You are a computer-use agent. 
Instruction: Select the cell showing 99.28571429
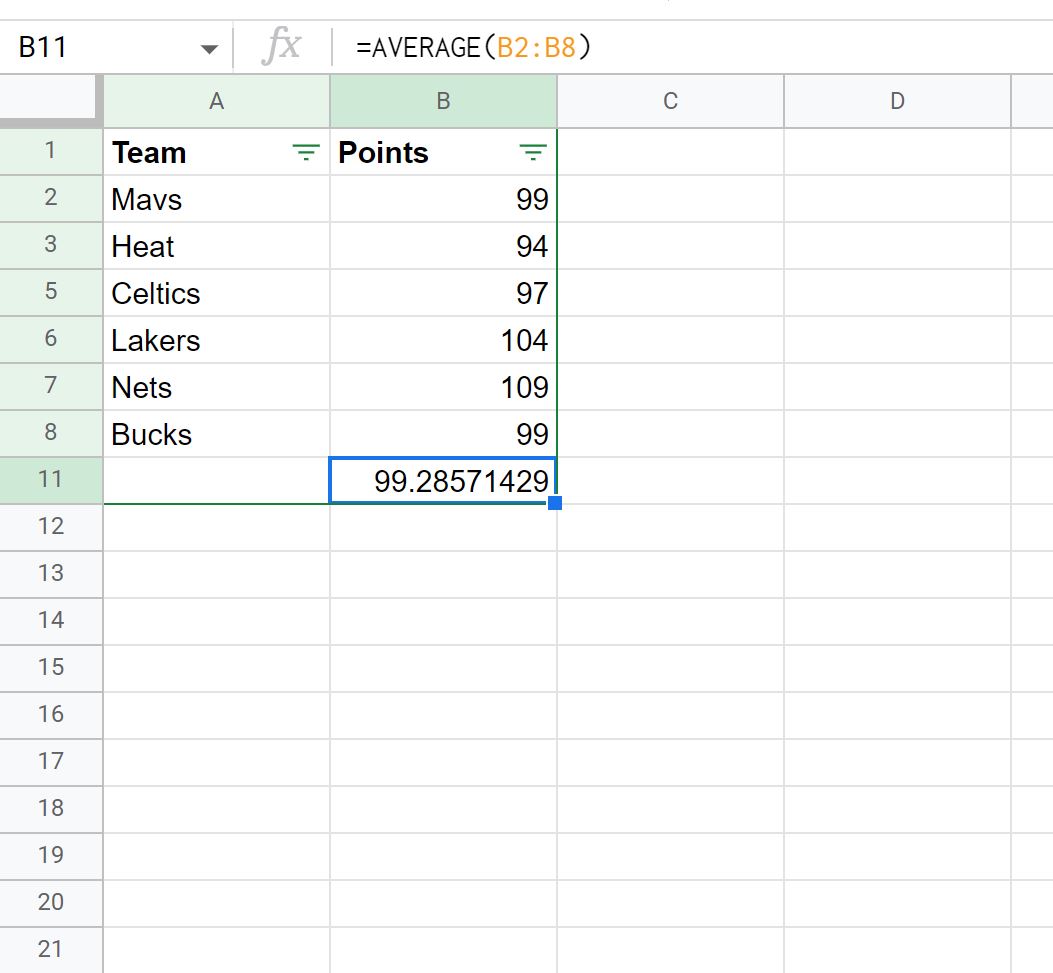click(x=443, y=481)
